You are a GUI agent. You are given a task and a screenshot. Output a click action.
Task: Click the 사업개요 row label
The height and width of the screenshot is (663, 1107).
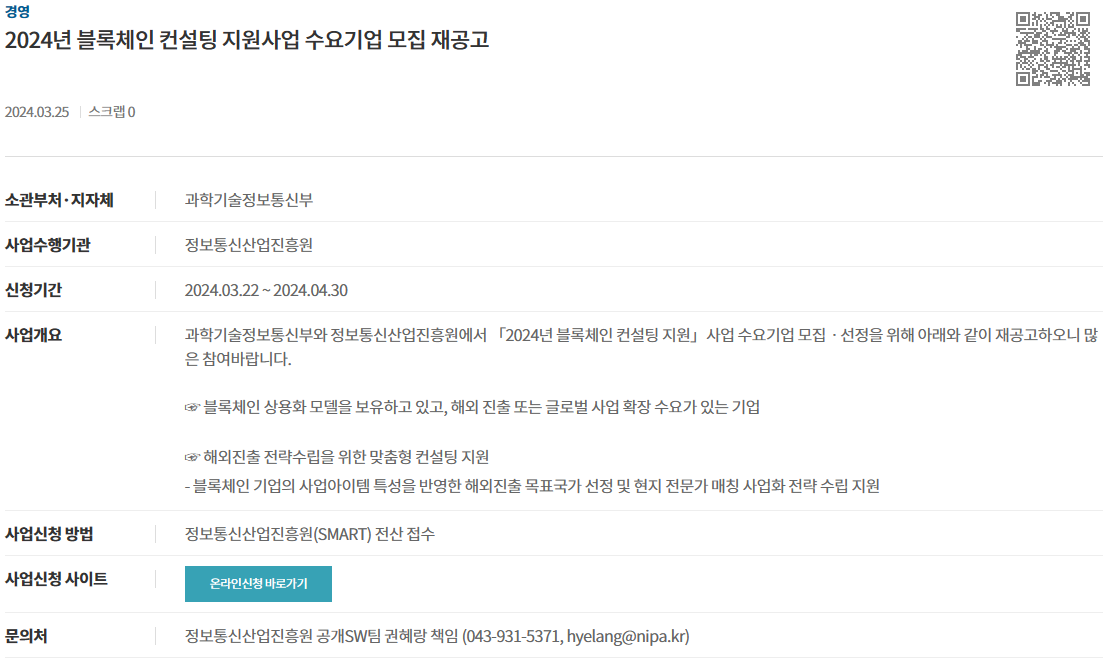click(33, 335)
